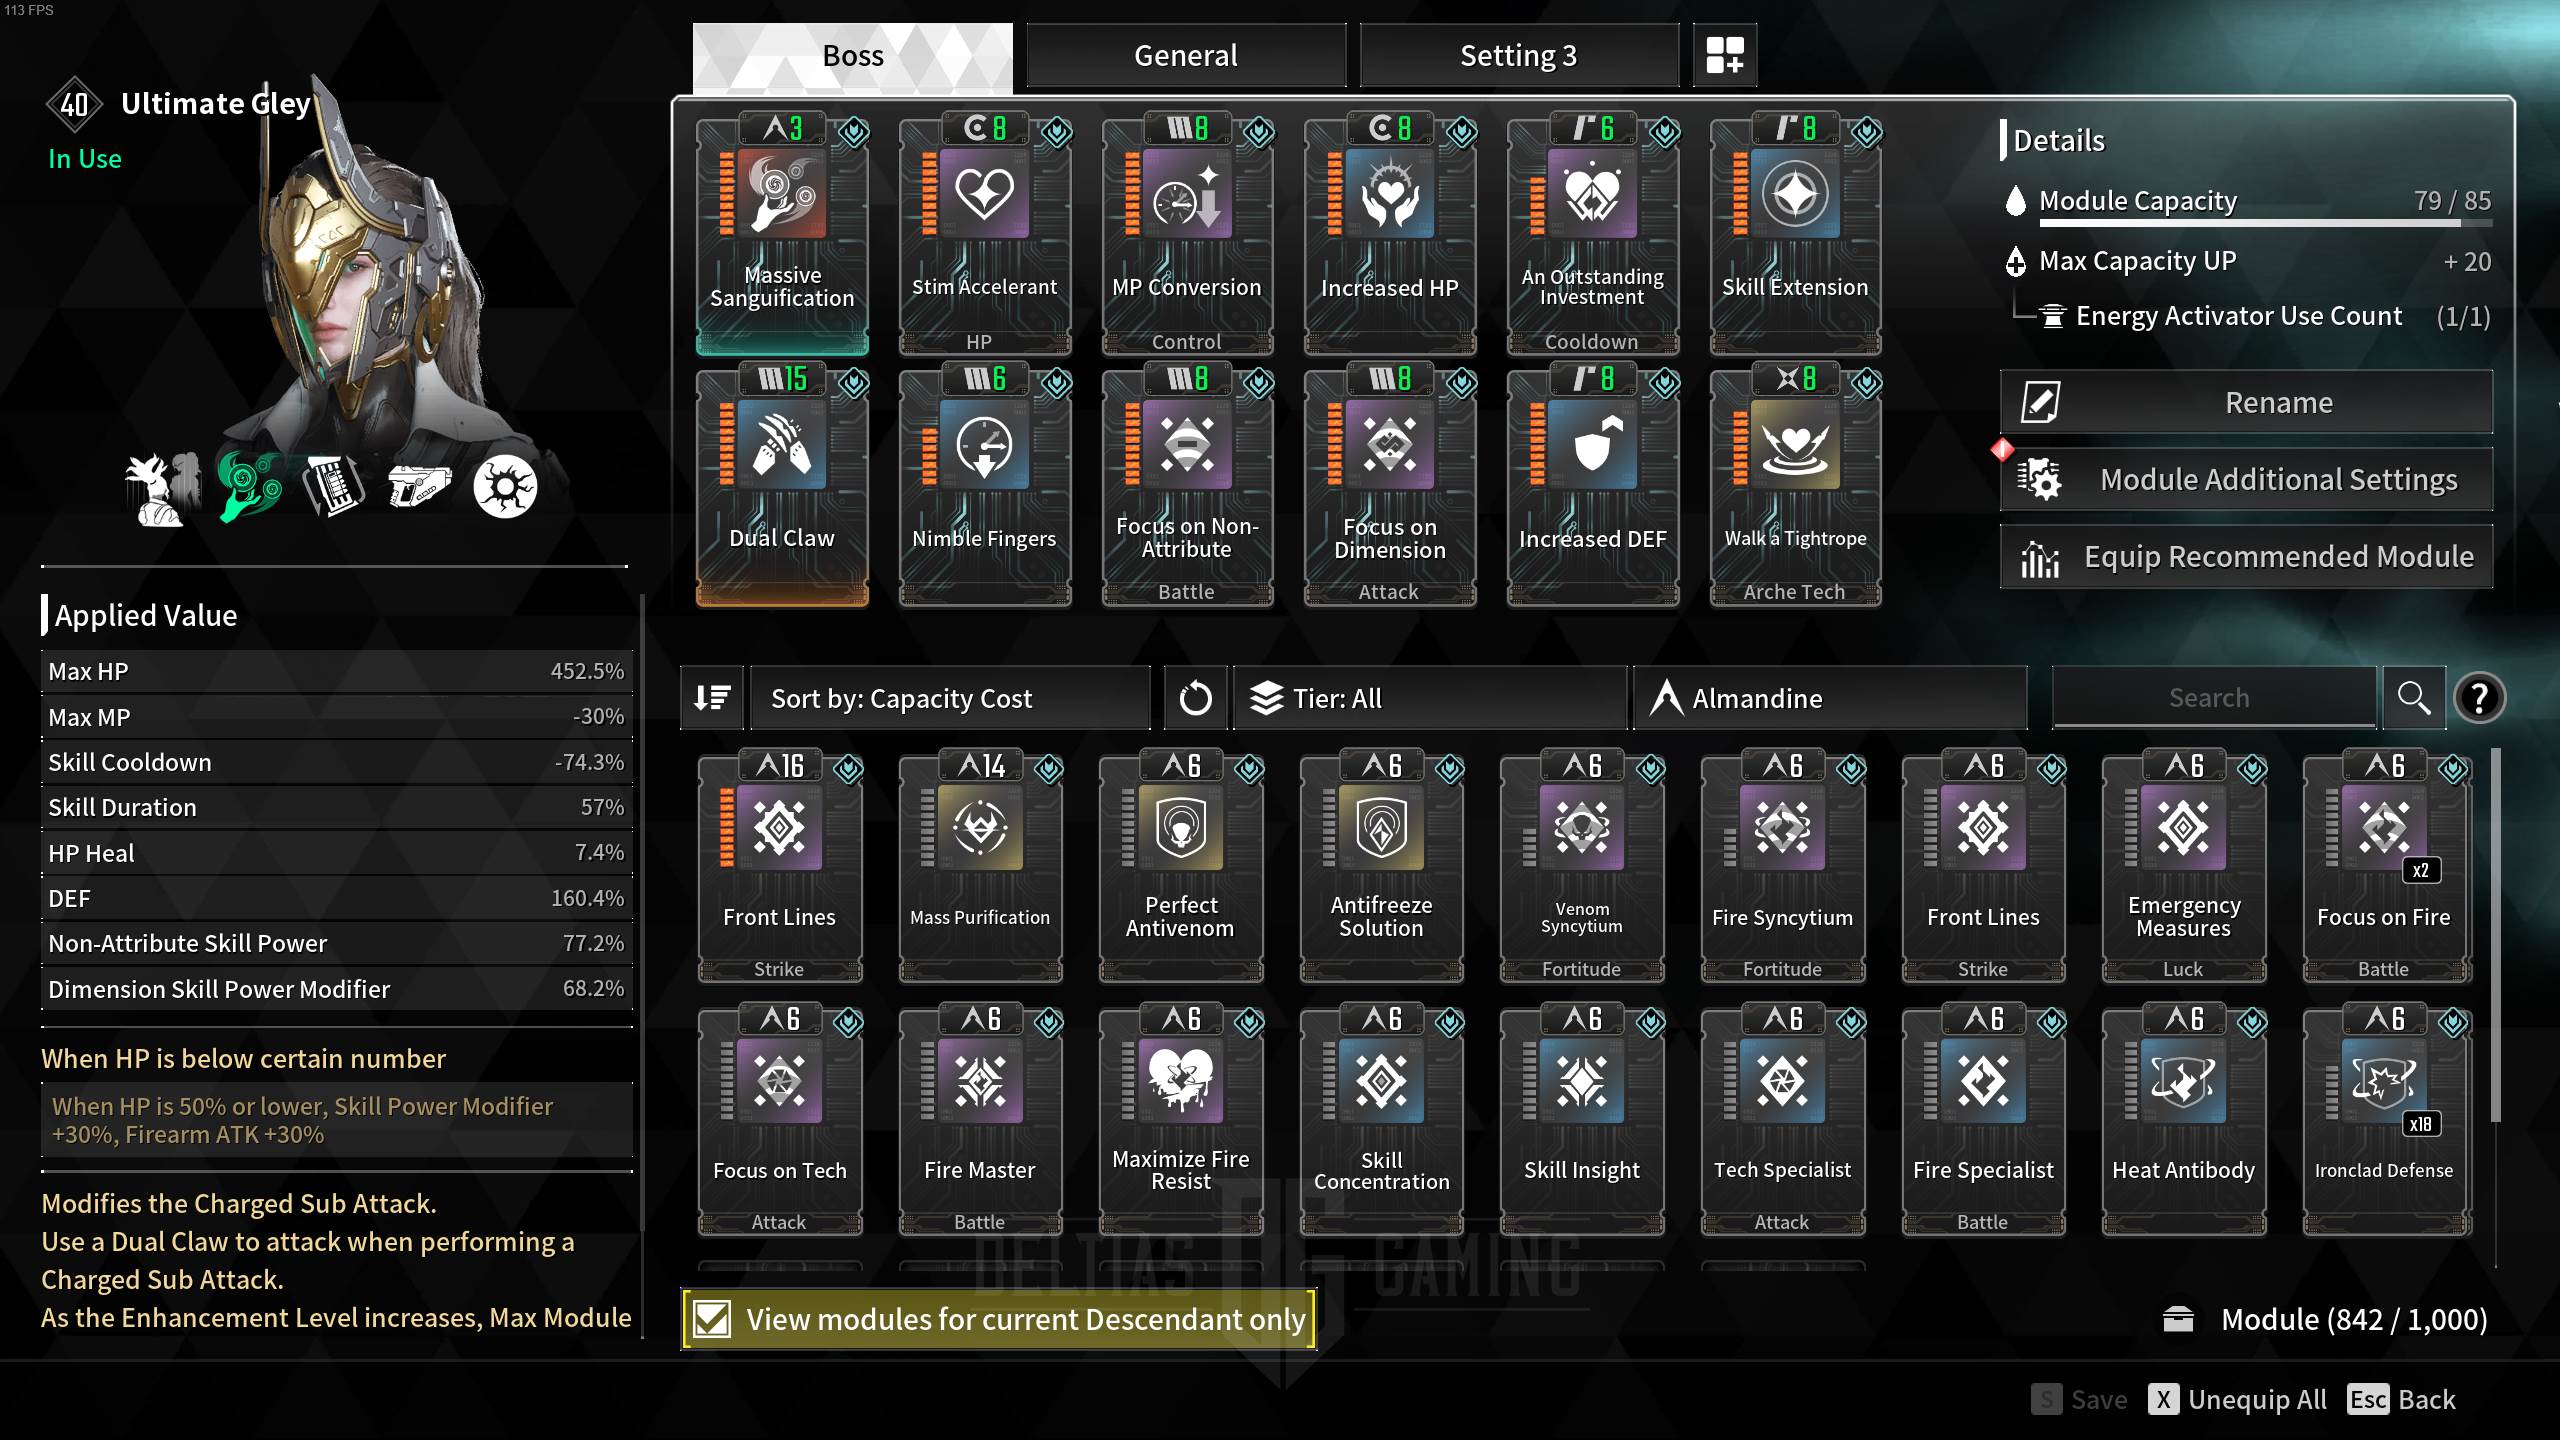Switch to the General preset tab
2560x1440 pixels.
pos(1186,55)
